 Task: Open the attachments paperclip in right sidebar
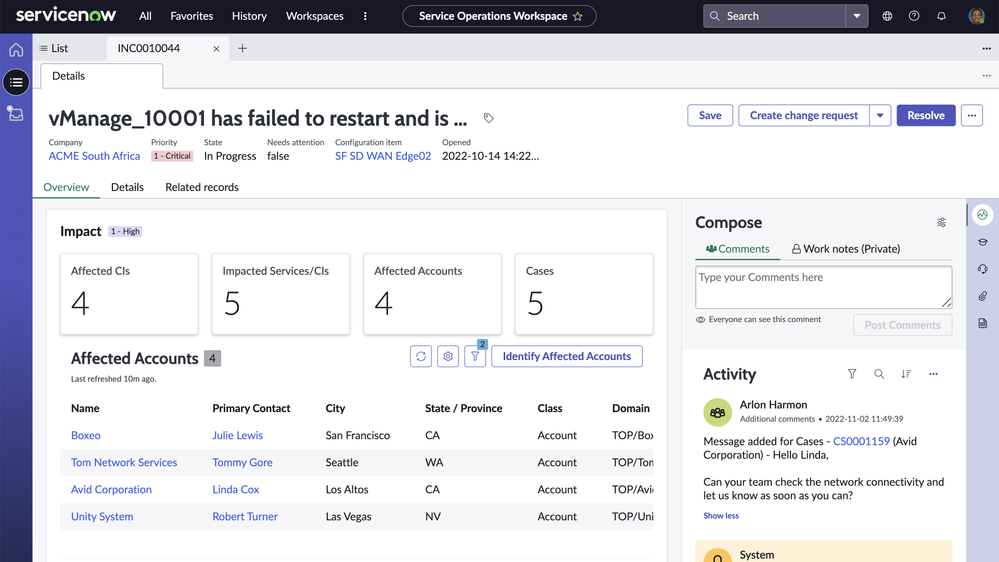982,296
